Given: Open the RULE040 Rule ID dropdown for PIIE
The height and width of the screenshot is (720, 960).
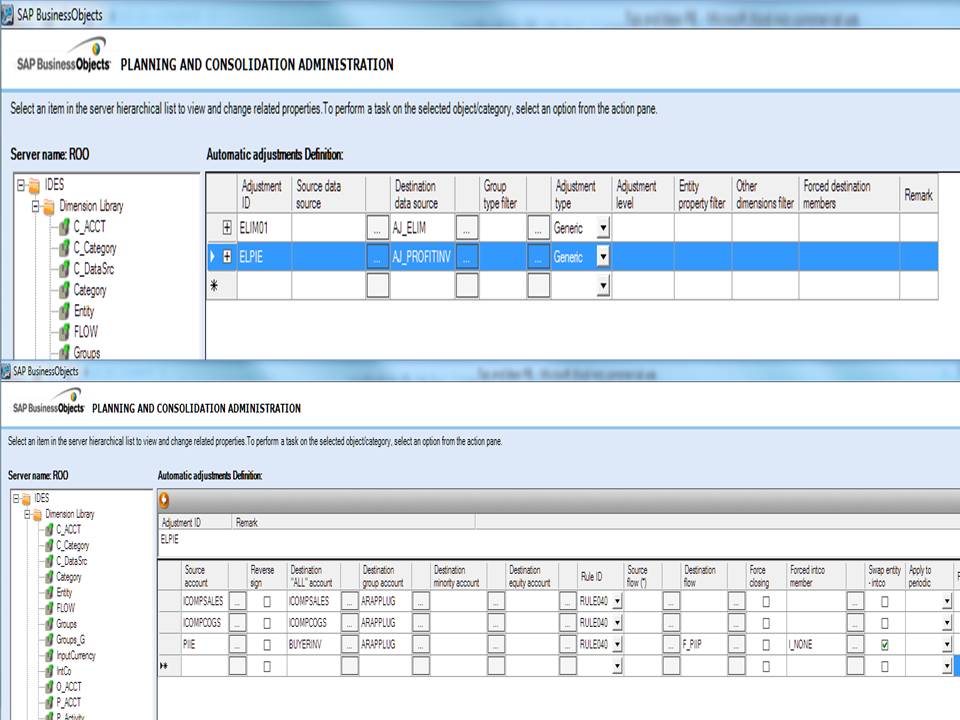Looking at the screenshot, I should tap(617, 642).
